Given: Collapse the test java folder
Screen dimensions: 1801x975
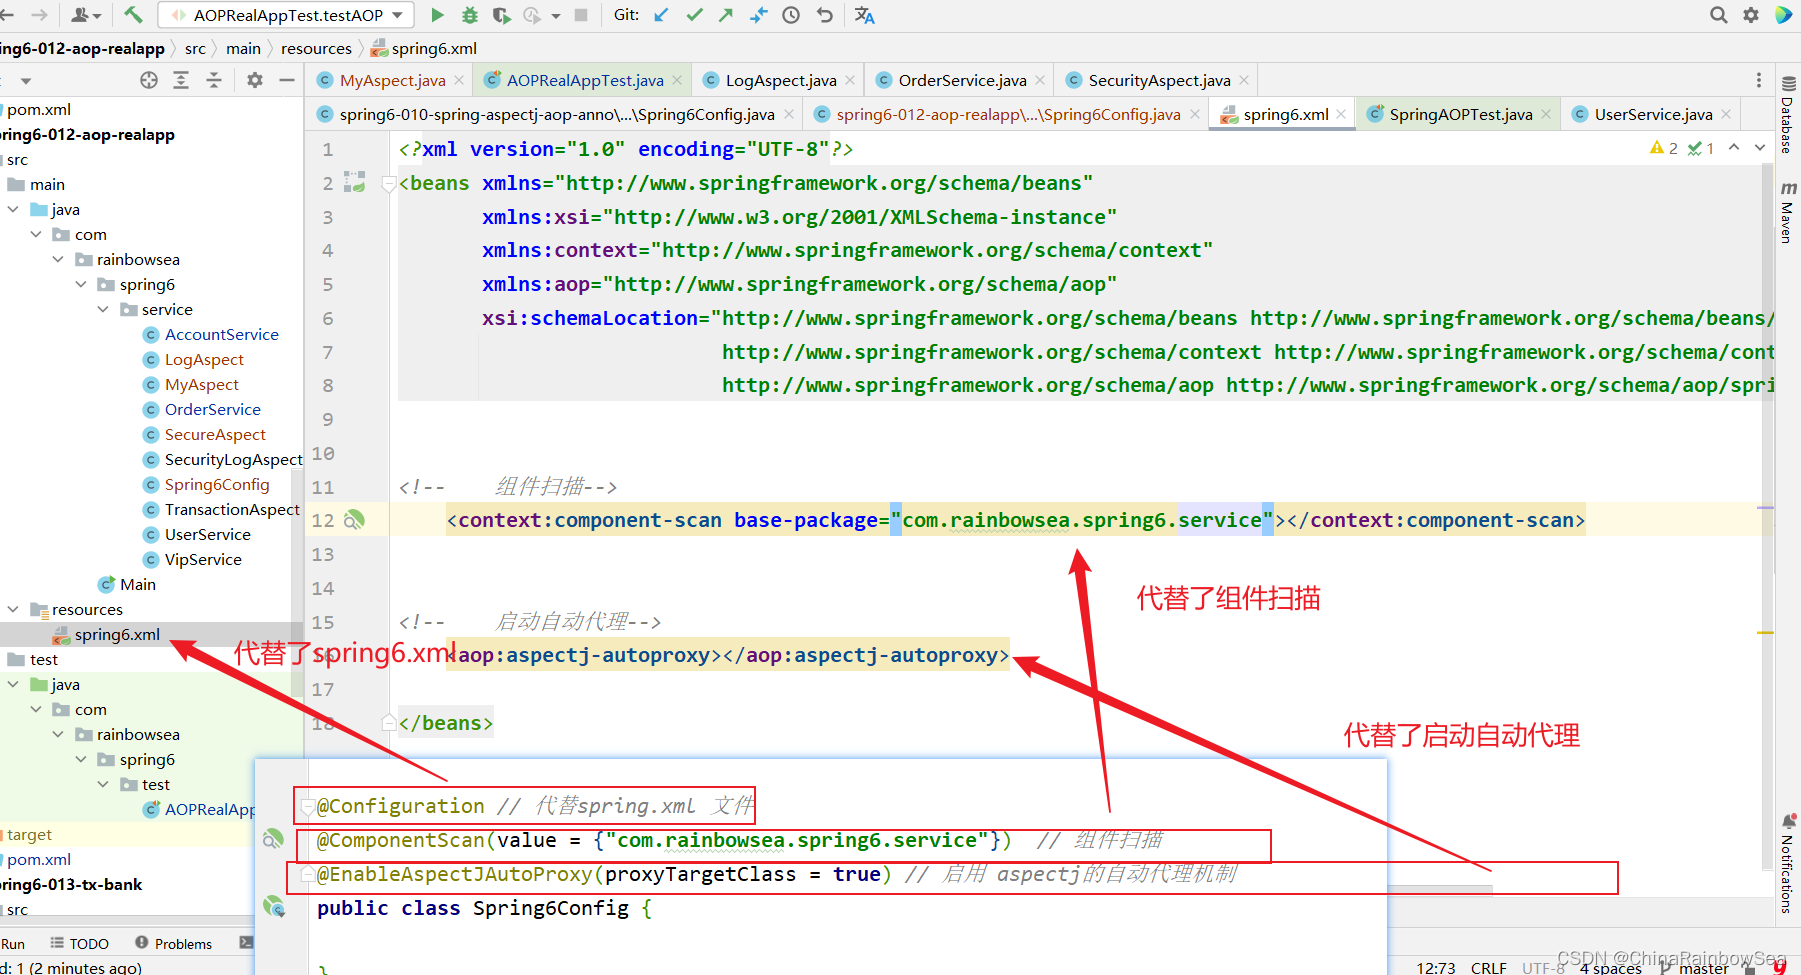Looking at the screenshot, I should [x=13, y=684].
